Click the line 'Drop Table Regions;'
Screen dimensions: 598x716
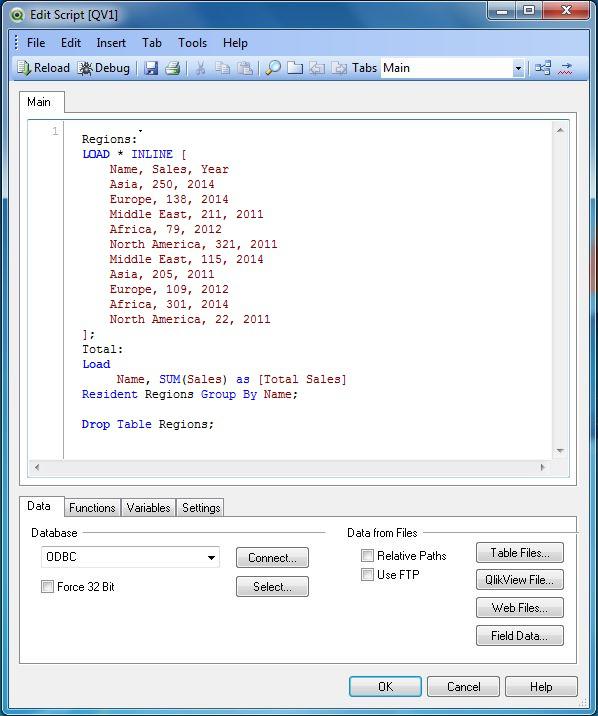coord(148,424)
